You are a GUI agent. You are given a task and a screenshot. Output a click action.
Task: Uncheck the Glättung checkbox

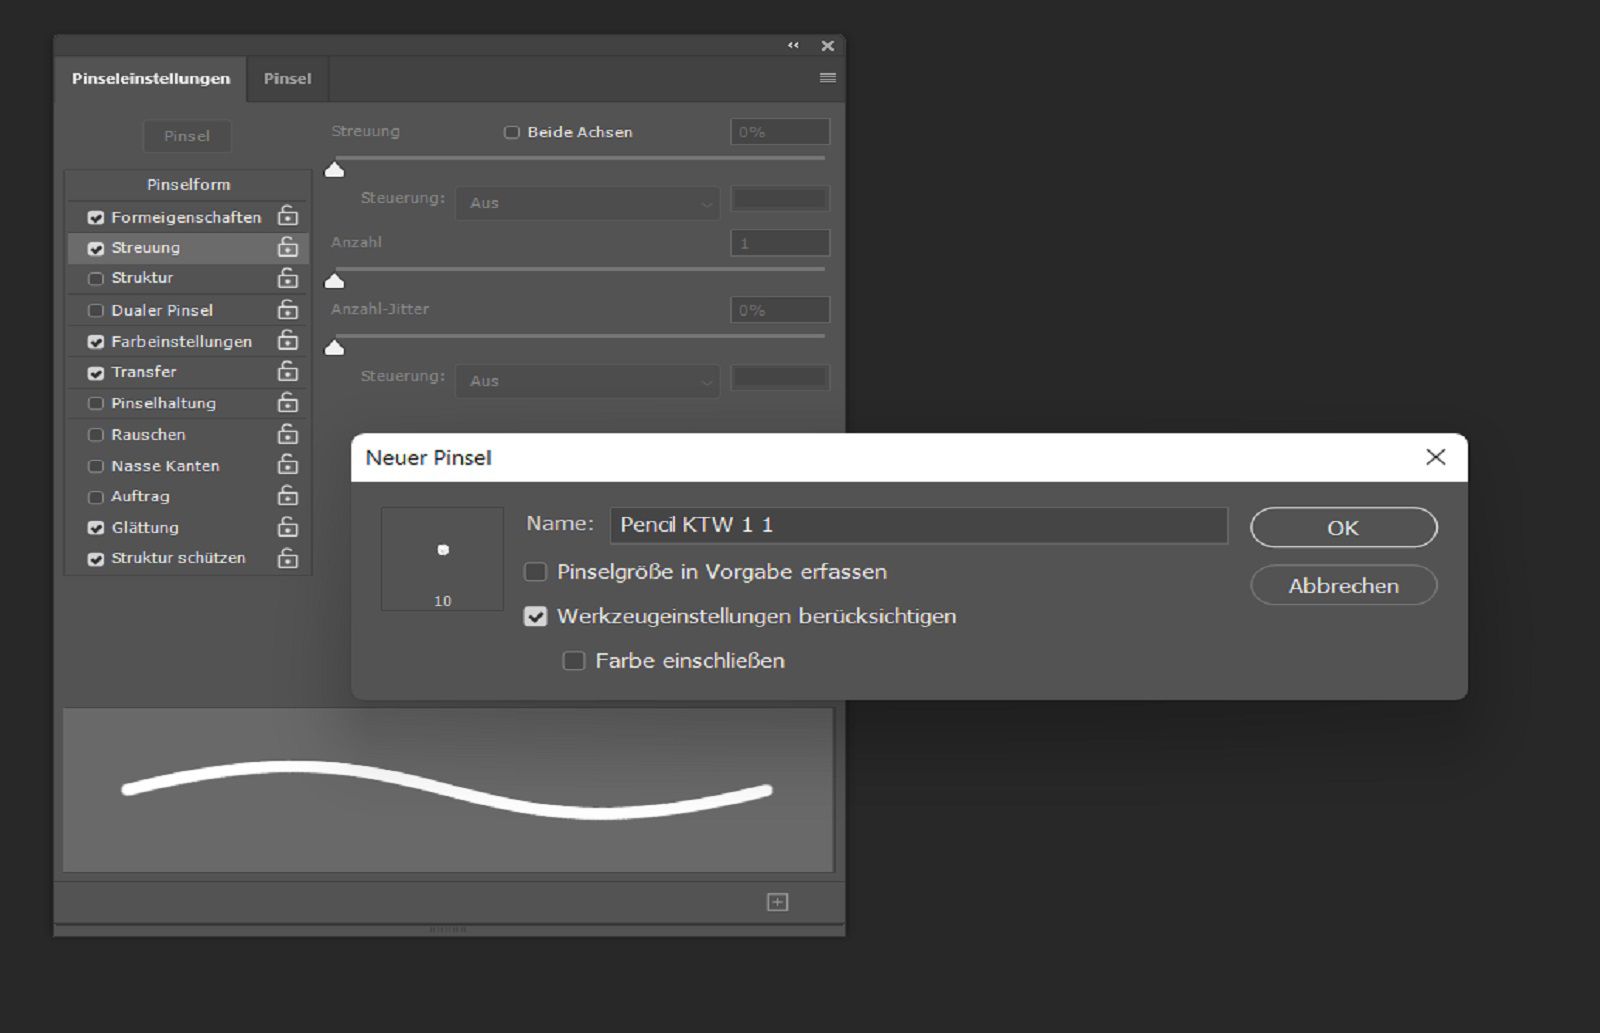[x=96, y=528]
